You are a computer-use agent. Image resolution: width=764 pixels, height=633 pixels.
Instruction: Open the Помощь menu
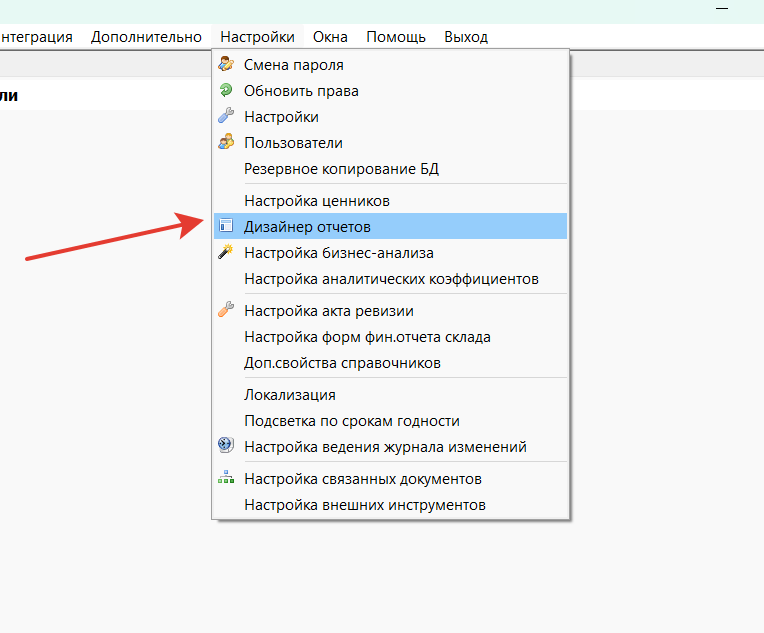tap(396, 37)
